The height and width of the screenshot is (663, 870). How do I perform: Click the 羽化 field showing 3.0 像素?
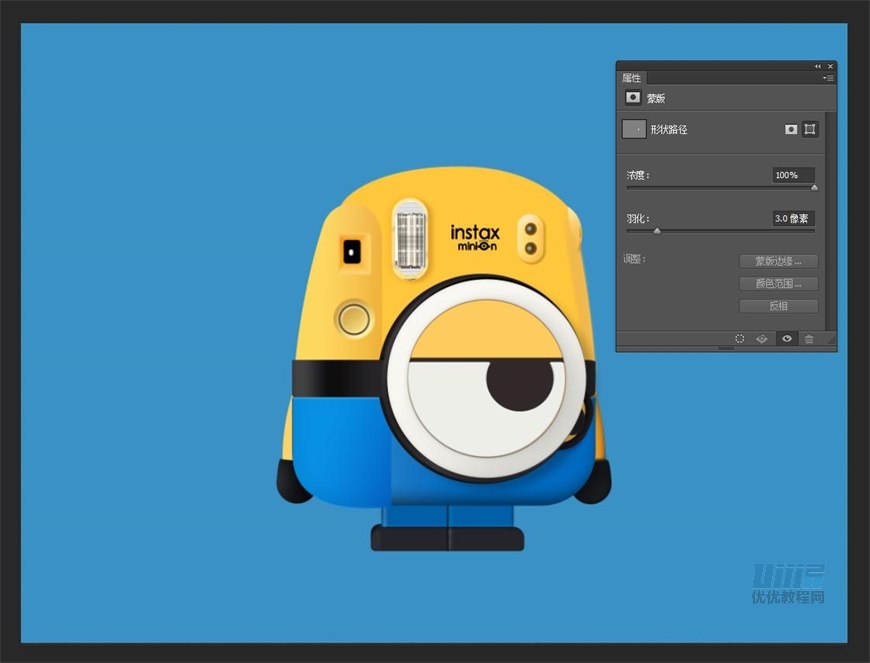pos(793,218)
